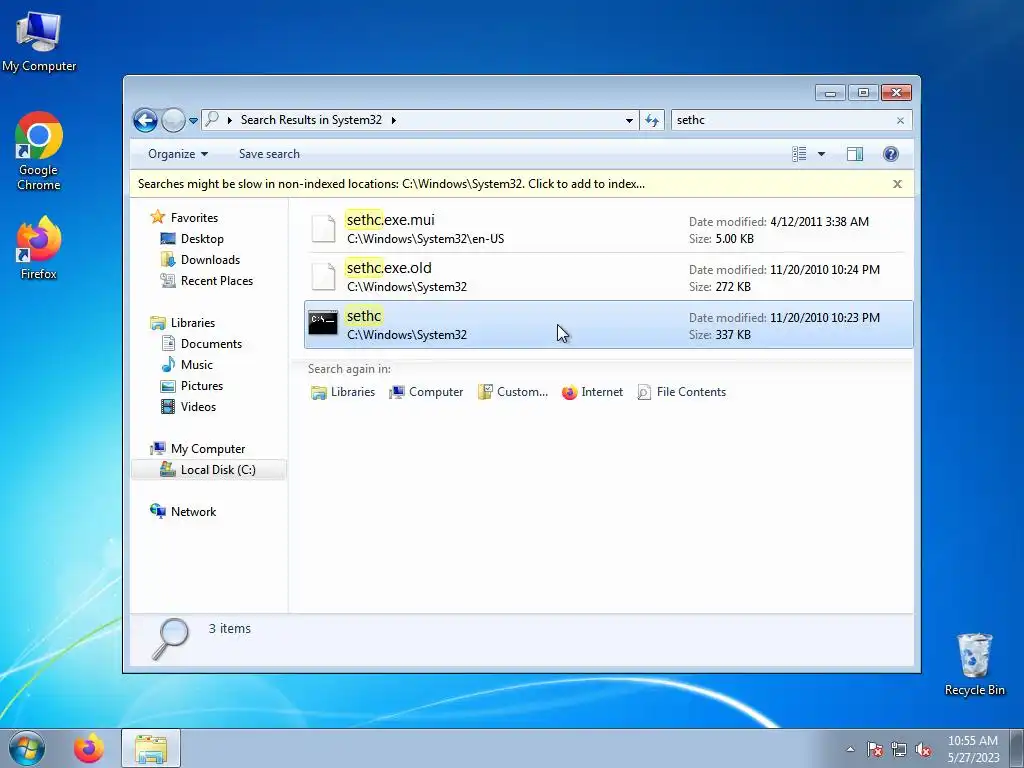Screen dimensions: 1024x768
Task: Open the Recycle Bin
Action: point(974,664)
